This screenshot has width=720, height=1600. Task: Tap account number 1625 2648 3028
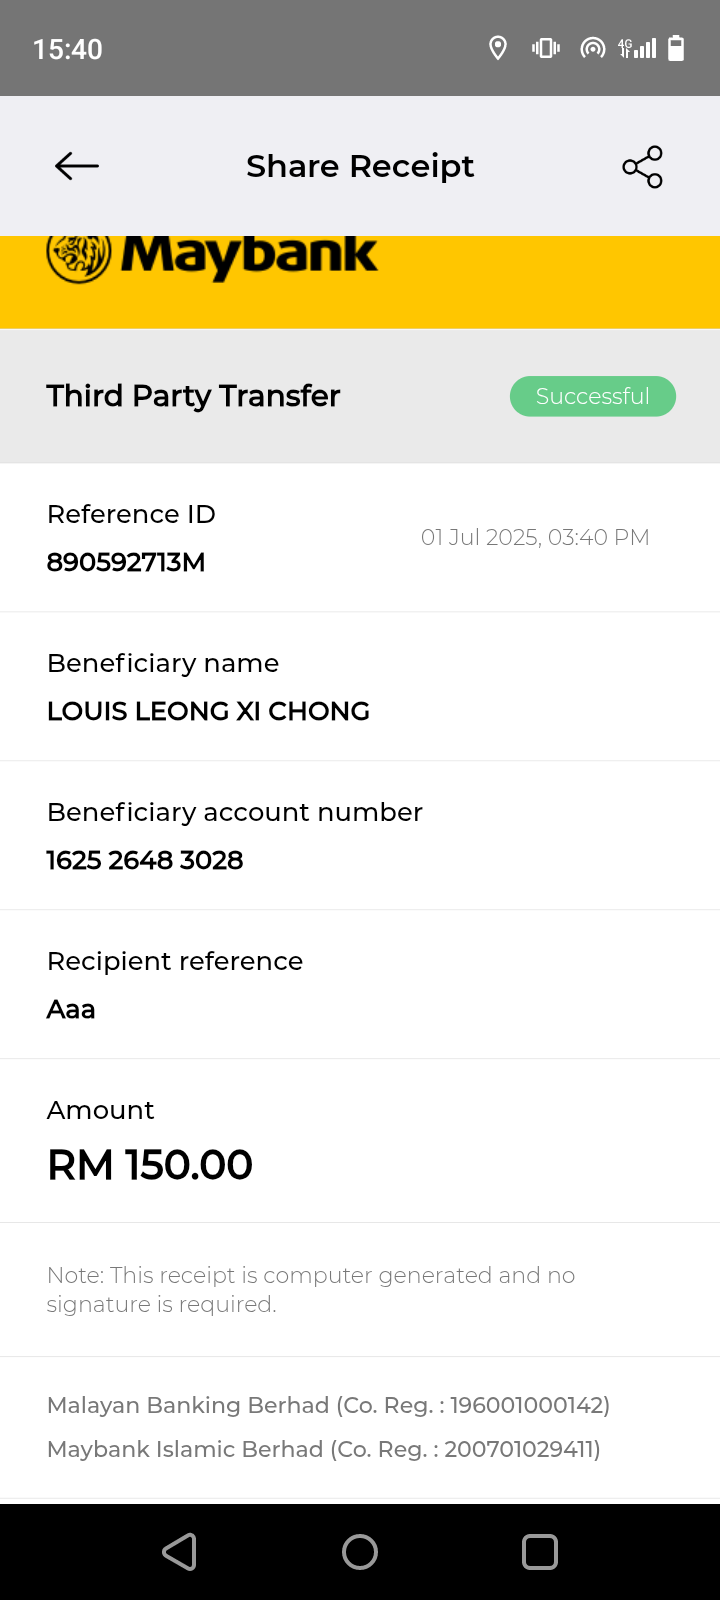145,860
